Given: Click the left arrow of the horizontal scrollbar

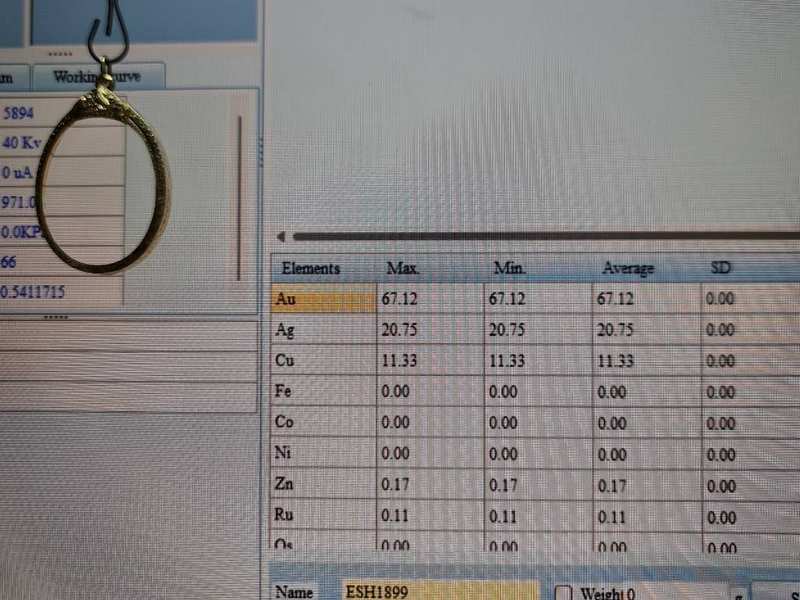Looking at the screenshot, I should (281, 237).
